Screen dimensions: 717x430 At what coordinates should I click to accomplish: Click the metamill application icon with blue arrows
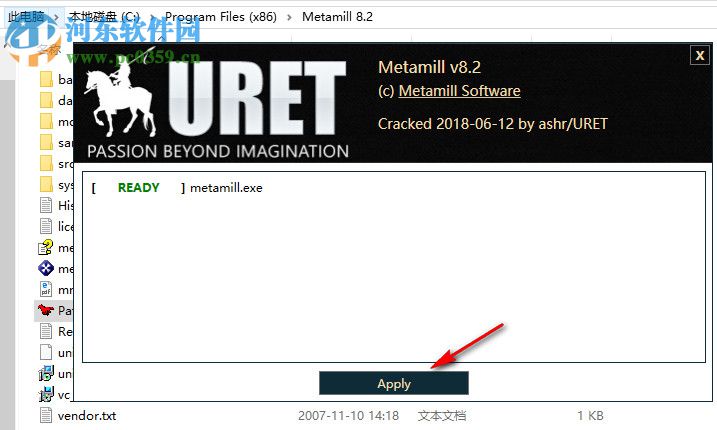46,268
